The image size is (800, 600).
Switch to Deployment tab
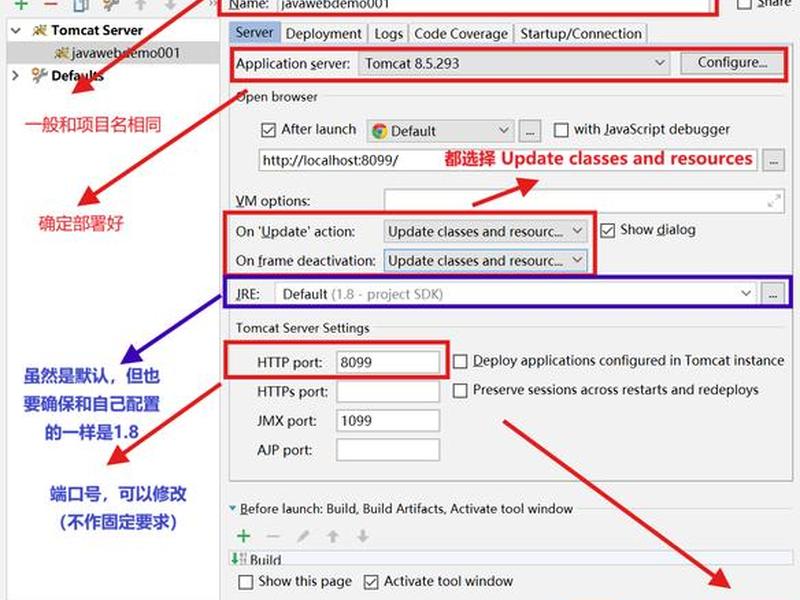(323, 34)
